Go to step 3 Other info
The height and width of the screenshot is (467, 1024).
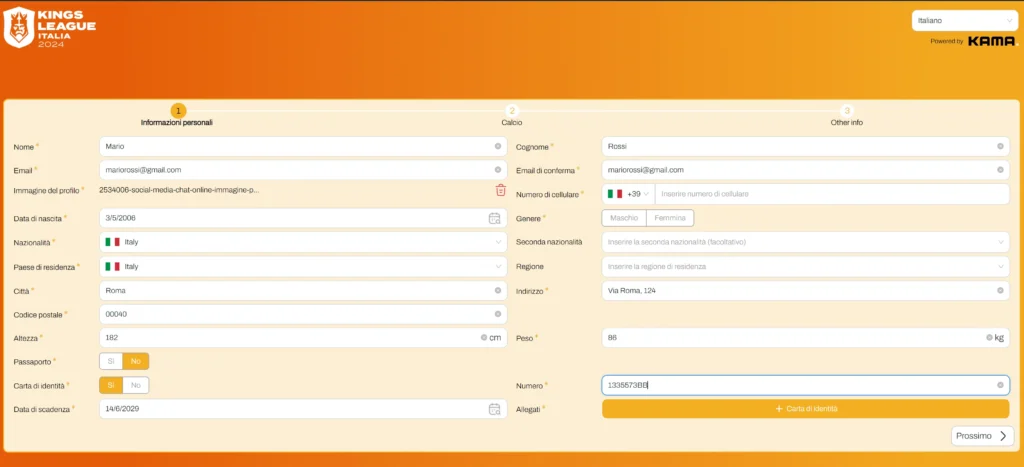[x=847, y=116]
